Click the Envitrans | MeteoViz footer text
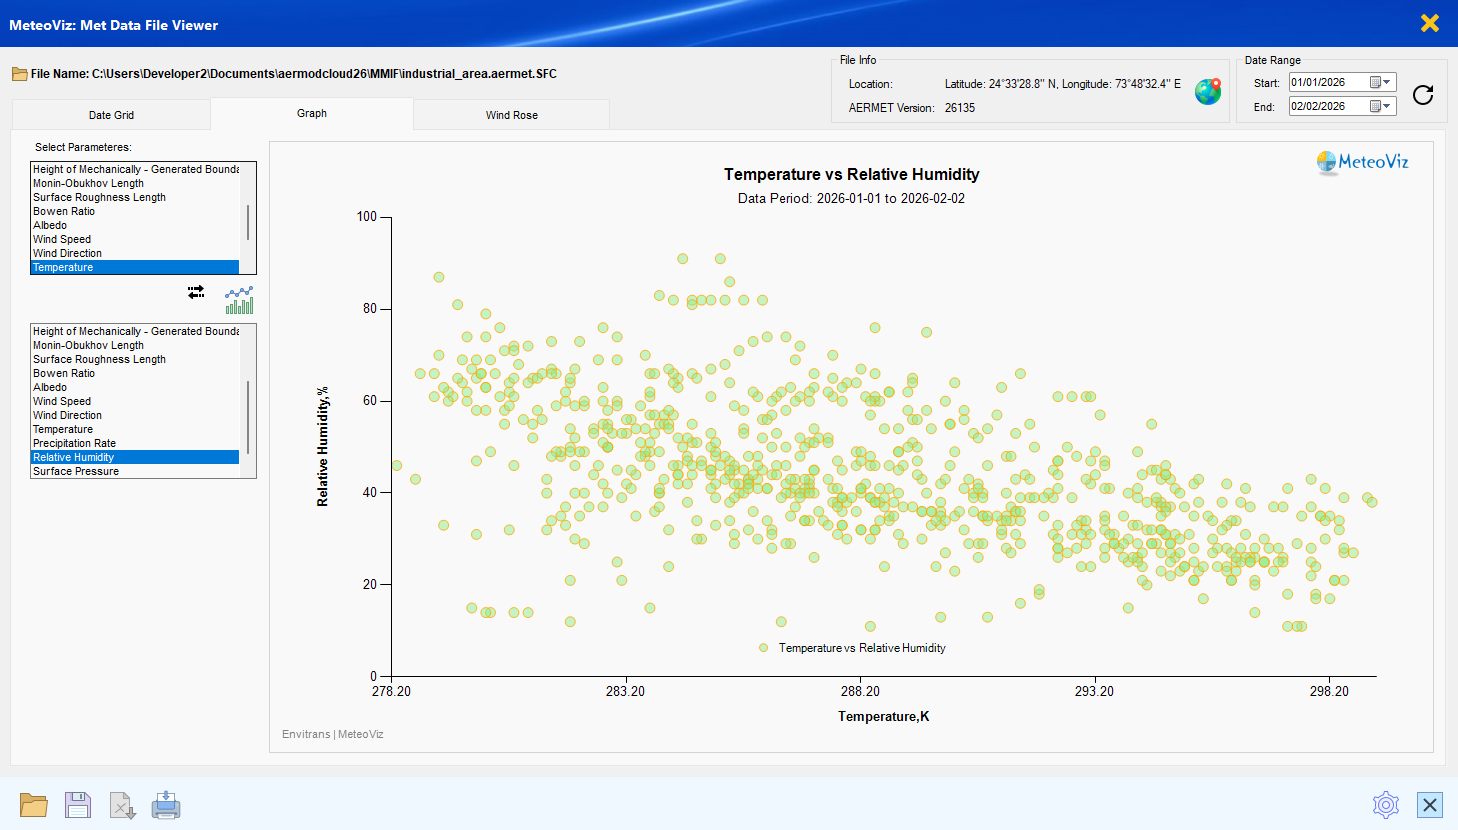This screenshot has height=830, width=1458. coord(333,734)
